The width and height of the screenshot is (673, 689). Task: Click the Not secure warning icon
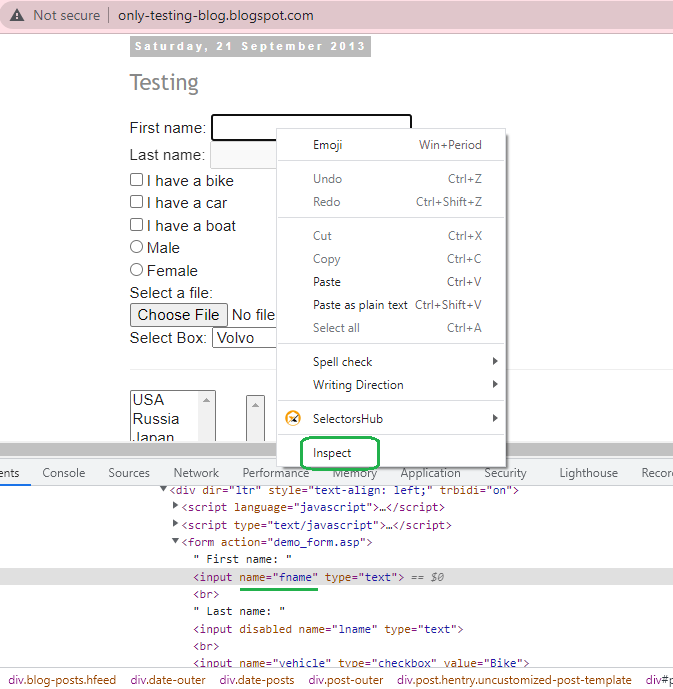pos(17,15)
